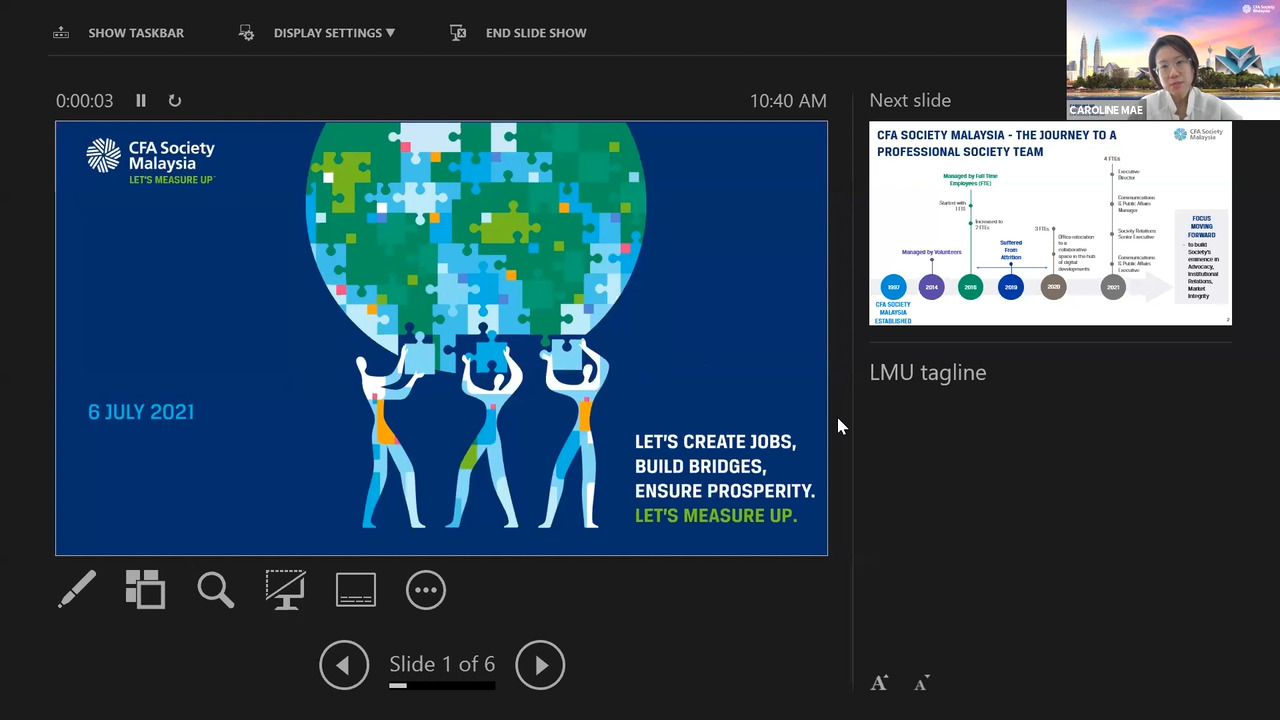
Task: End the slide show via text button
Action: 536,33
